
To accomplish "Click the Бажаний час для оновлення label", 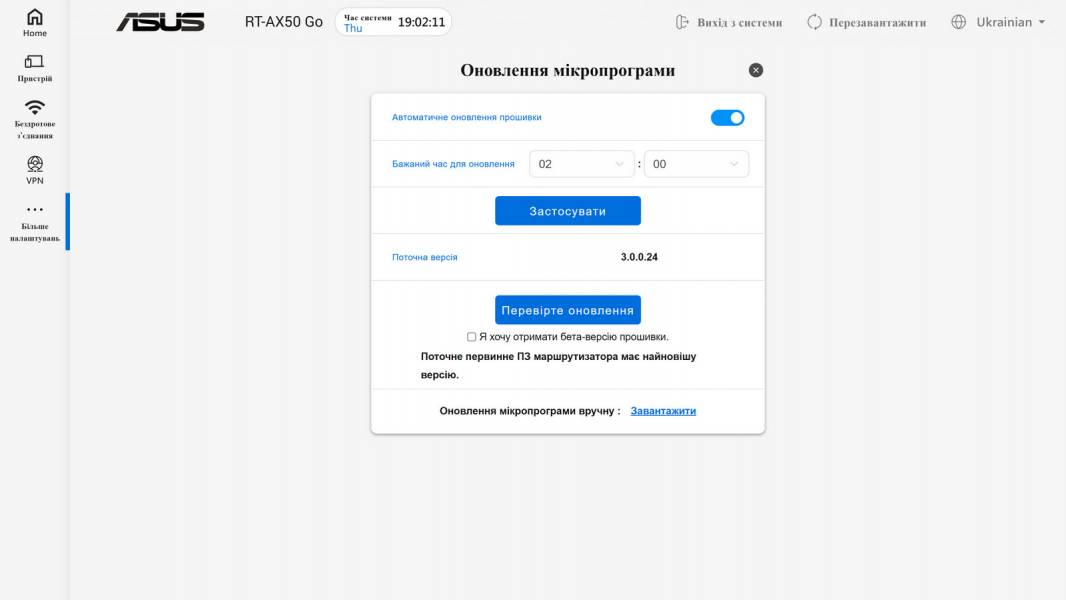I will [453, 164].
